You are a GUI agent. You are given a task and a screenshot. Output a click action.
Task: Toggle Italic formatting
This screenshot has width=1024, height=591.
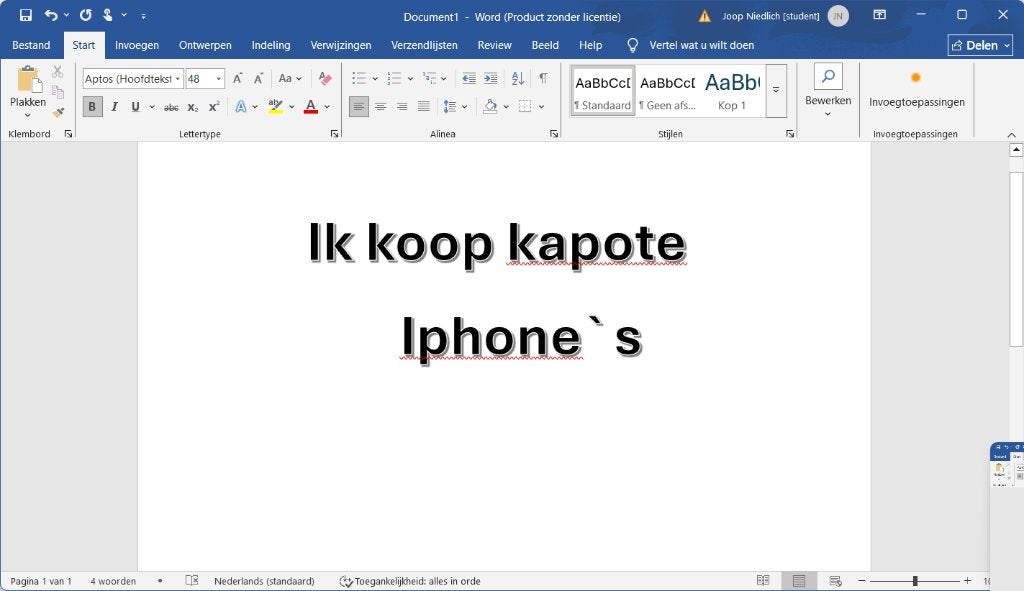pyautogui.click(x=114, y=106)
